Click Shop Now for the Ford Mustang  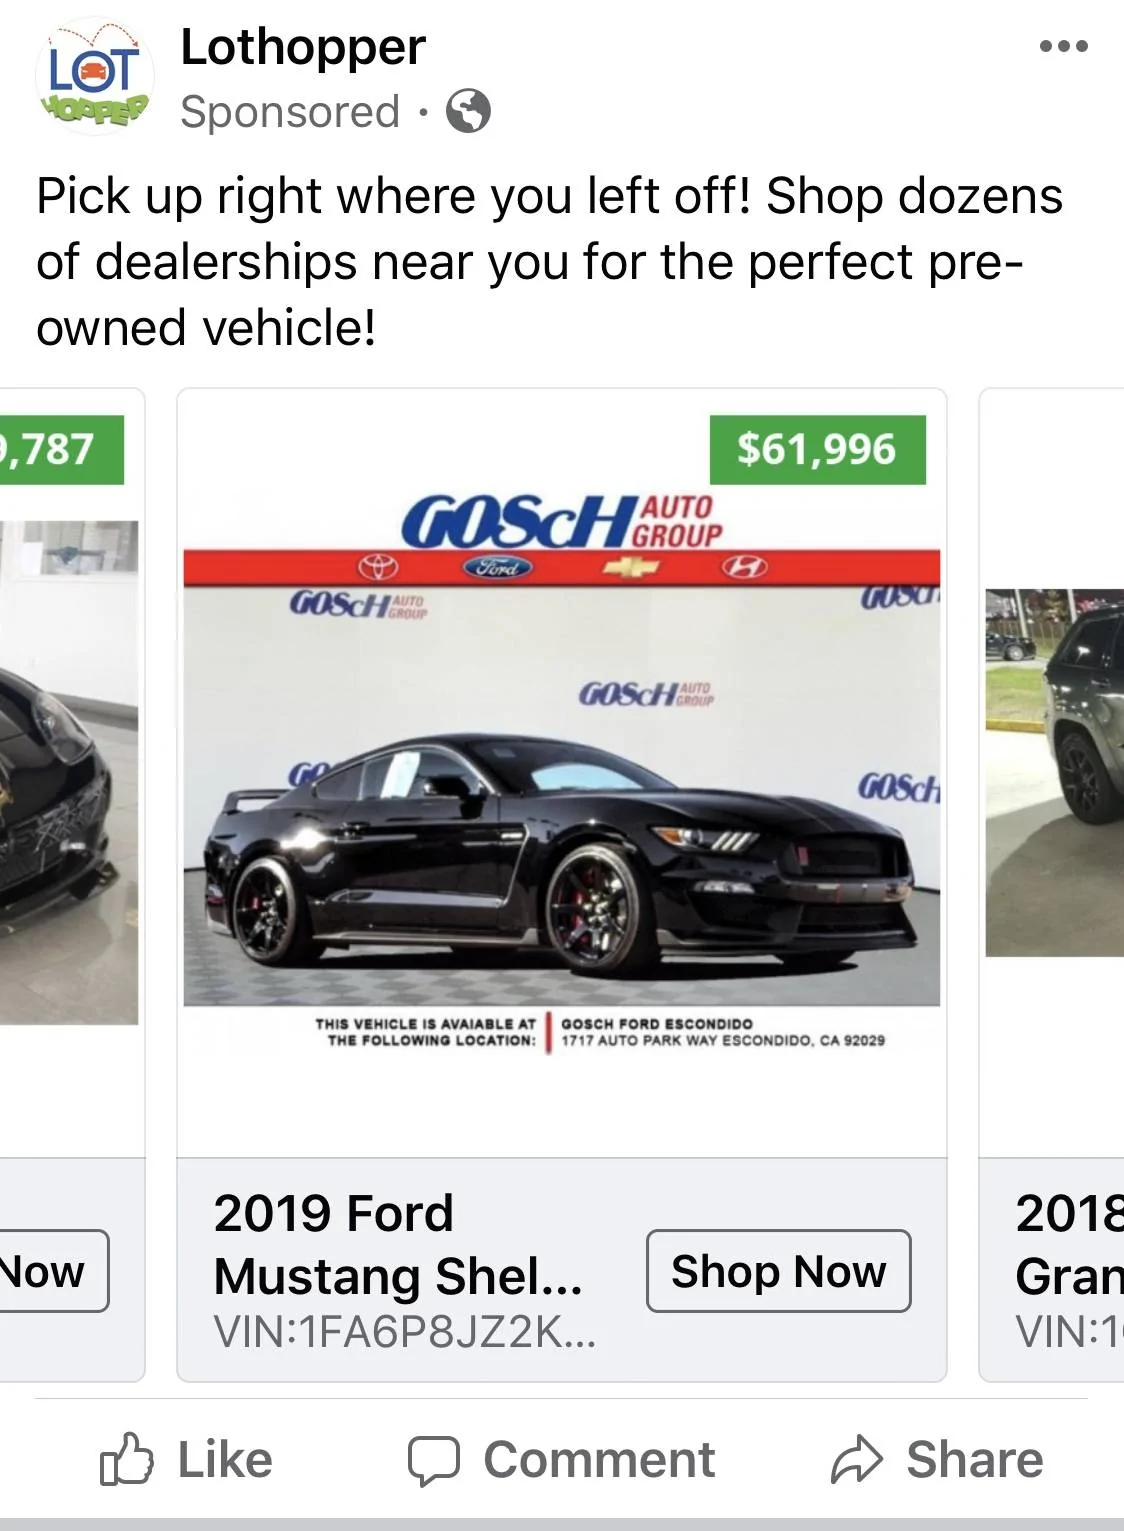(779, 1271)
